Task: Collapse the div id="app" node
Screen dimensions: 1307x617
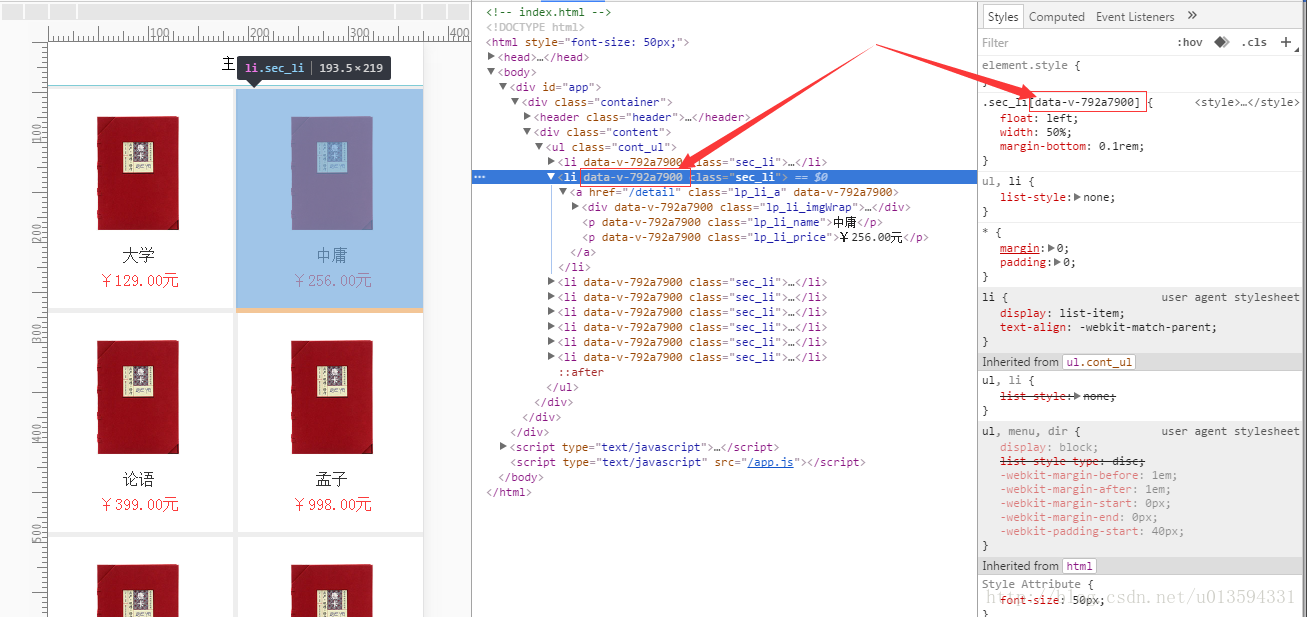Action: (x=503, y=87)
